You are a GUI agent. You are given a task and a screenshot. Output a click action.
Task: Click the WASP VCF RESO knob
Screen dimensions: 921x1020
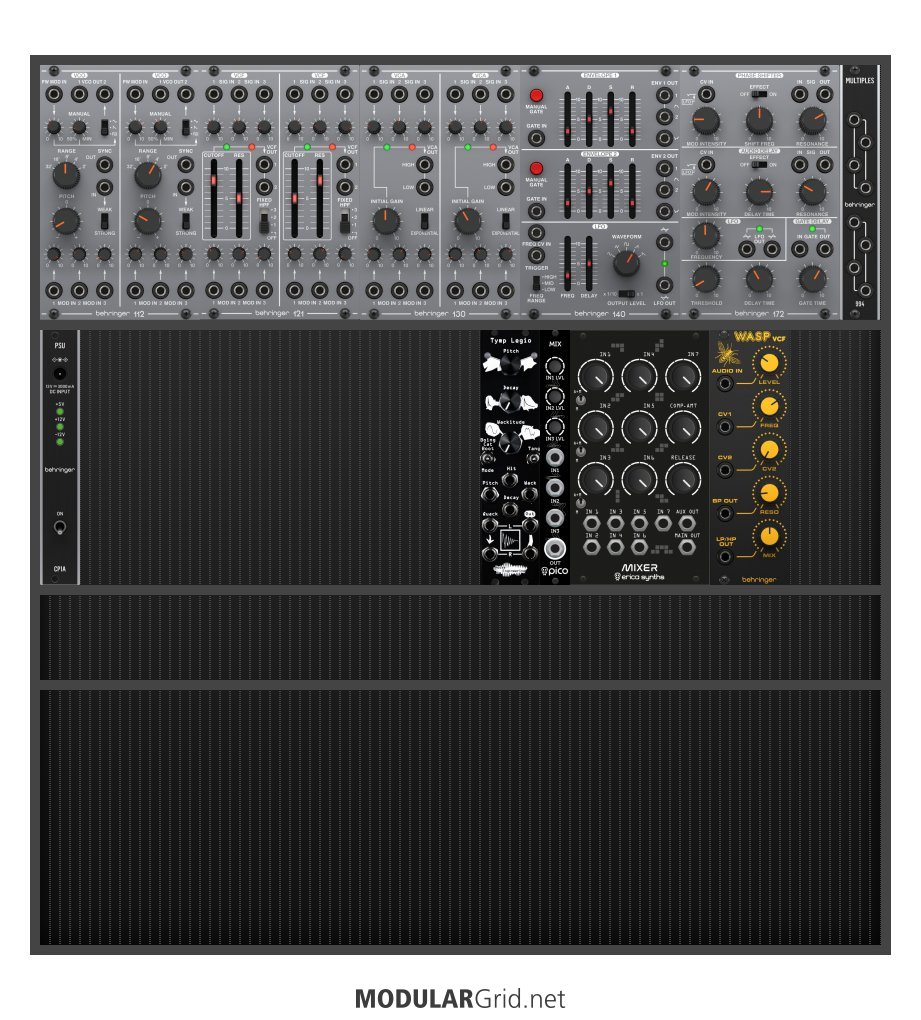769,492
